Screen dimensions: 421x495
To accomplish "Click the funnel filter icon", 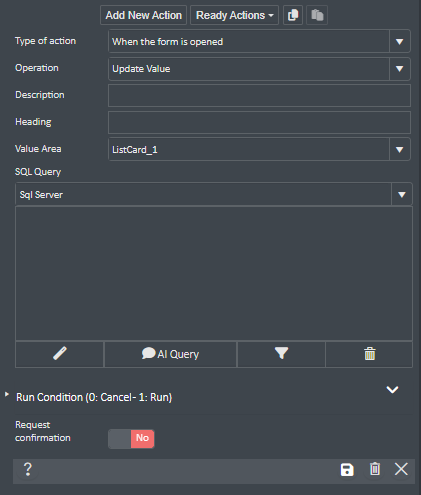I will point(281,354).
